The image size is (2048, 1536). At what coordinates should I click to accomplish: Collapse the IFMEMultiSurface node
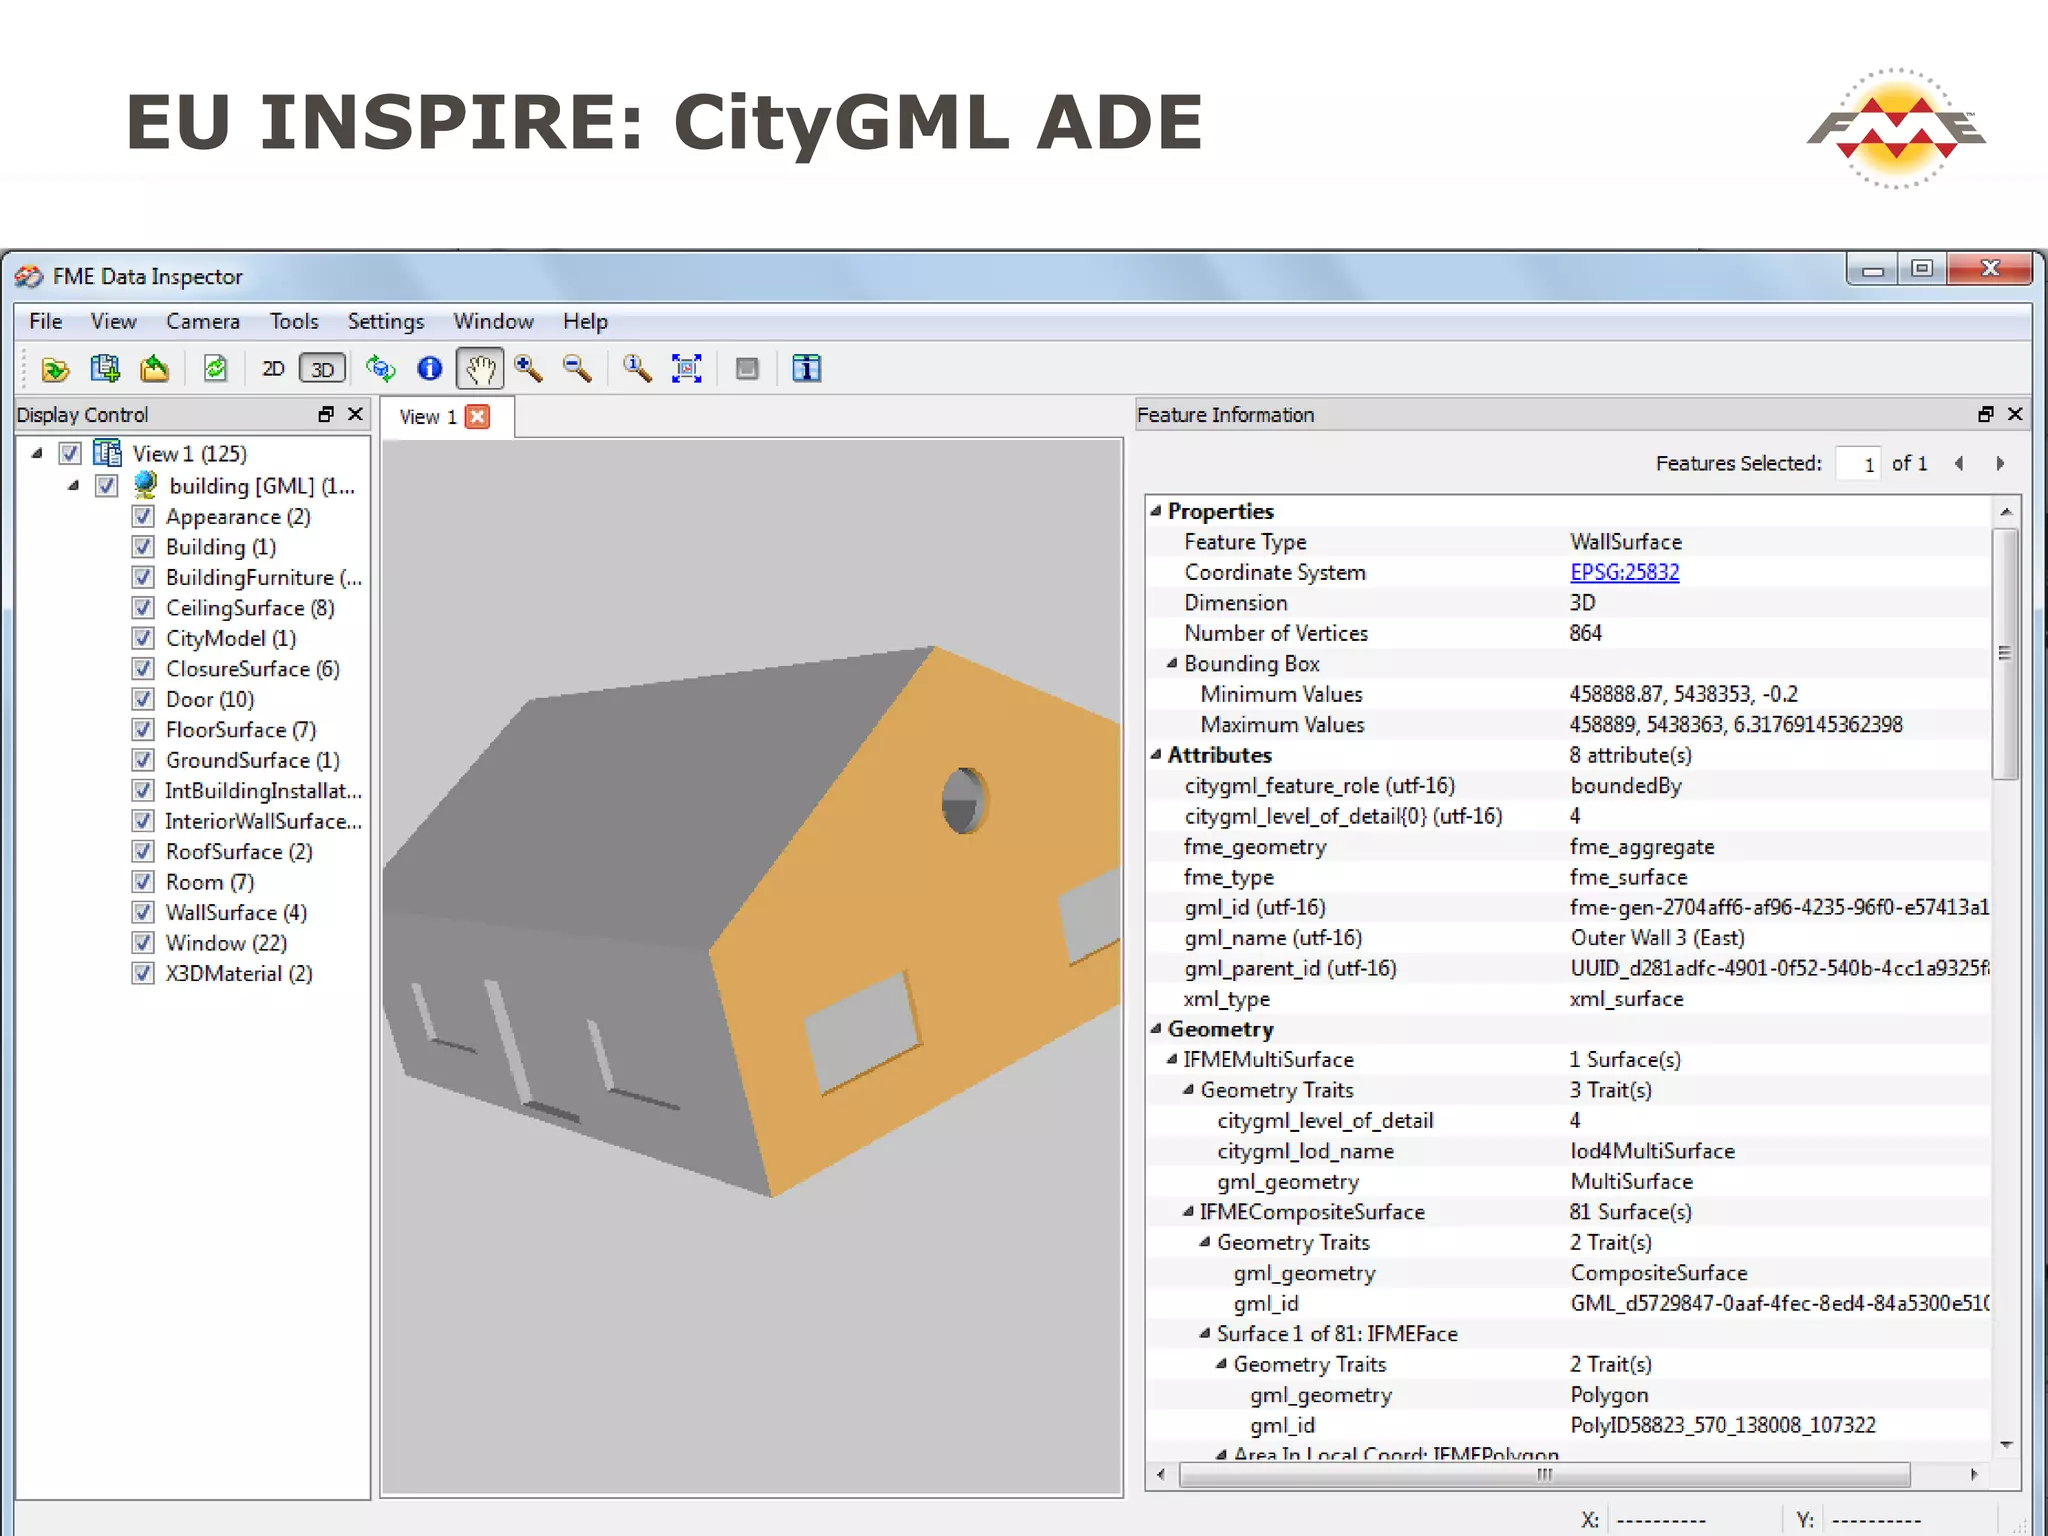(x=1172, y=1058)
